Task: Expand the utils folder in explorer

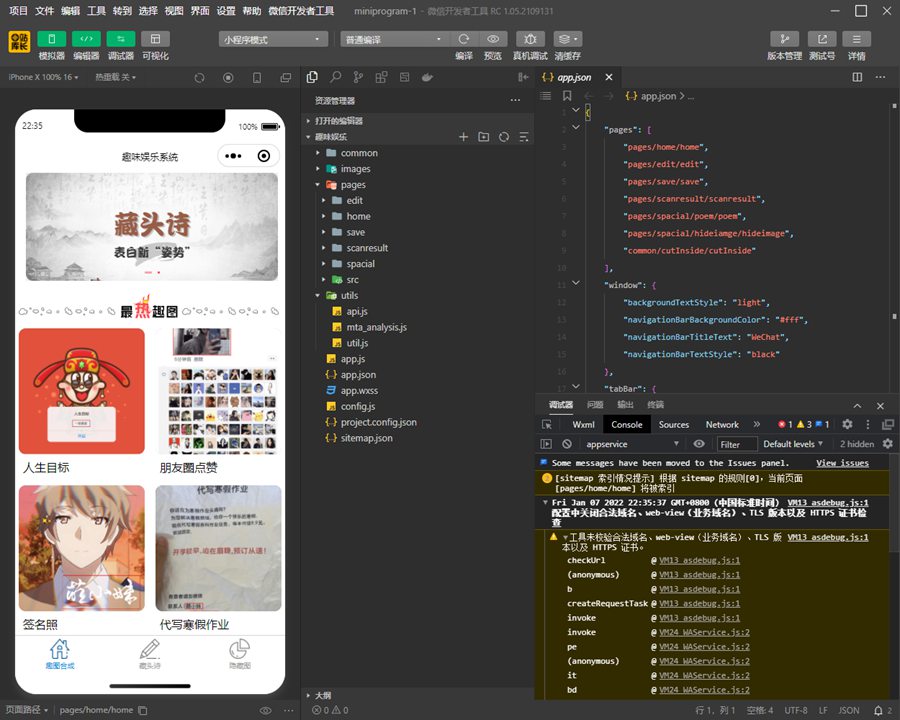Action: (349, 295)
